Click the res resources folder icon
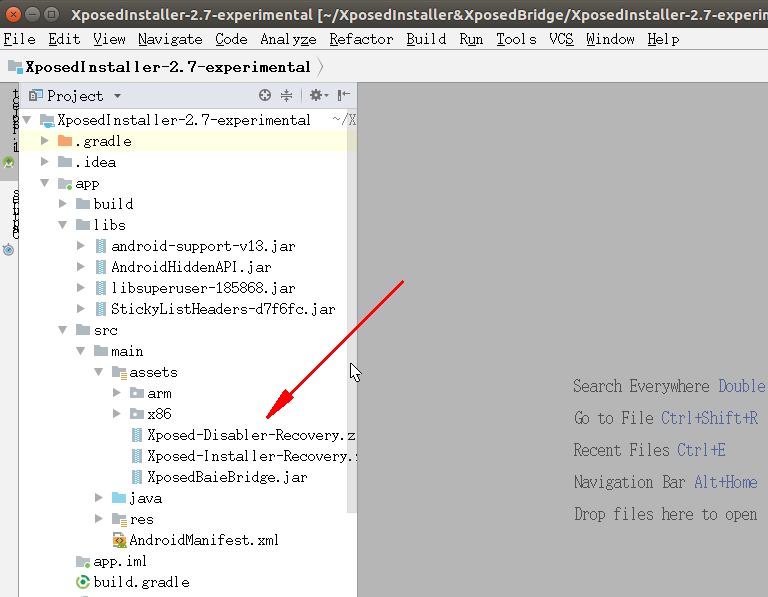 tap(120, 519)
